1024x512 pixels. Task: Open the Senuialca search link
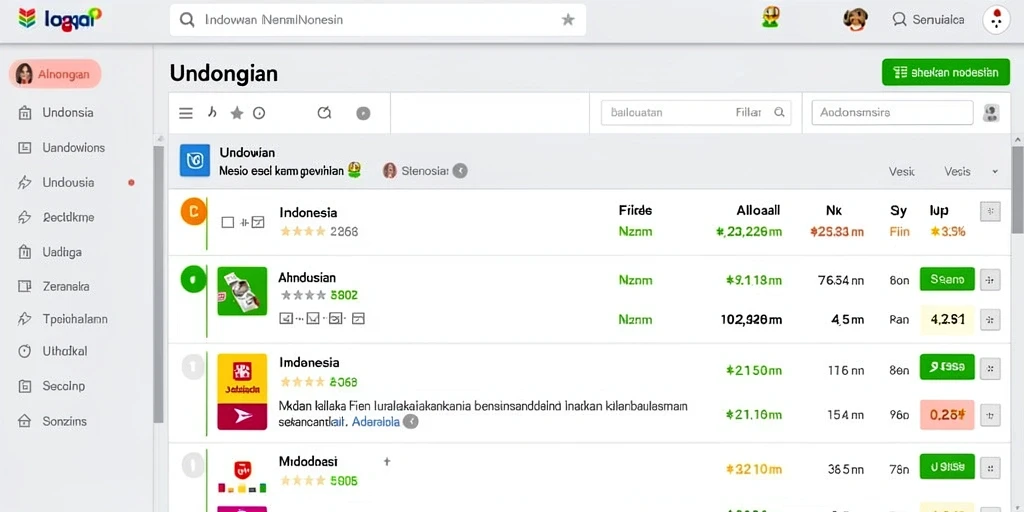[x=929, y=20]
